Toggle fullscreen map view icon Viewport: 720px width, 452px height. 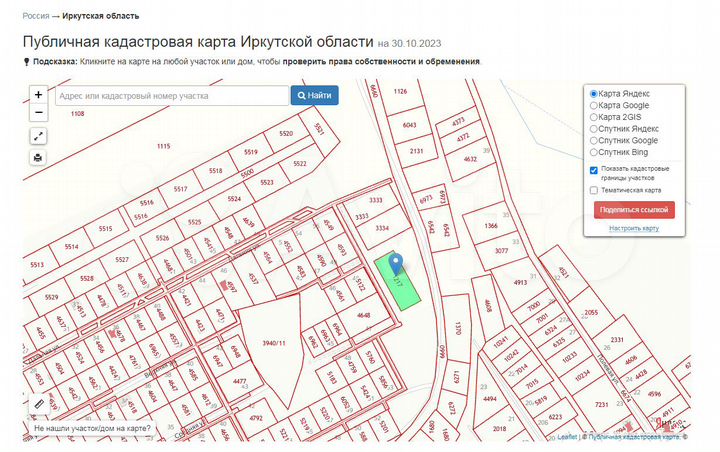click(x=39, y=136)
